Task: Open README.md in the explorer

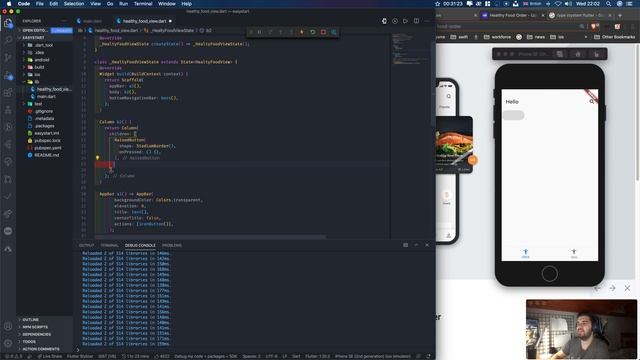Action: click(47, 156)
